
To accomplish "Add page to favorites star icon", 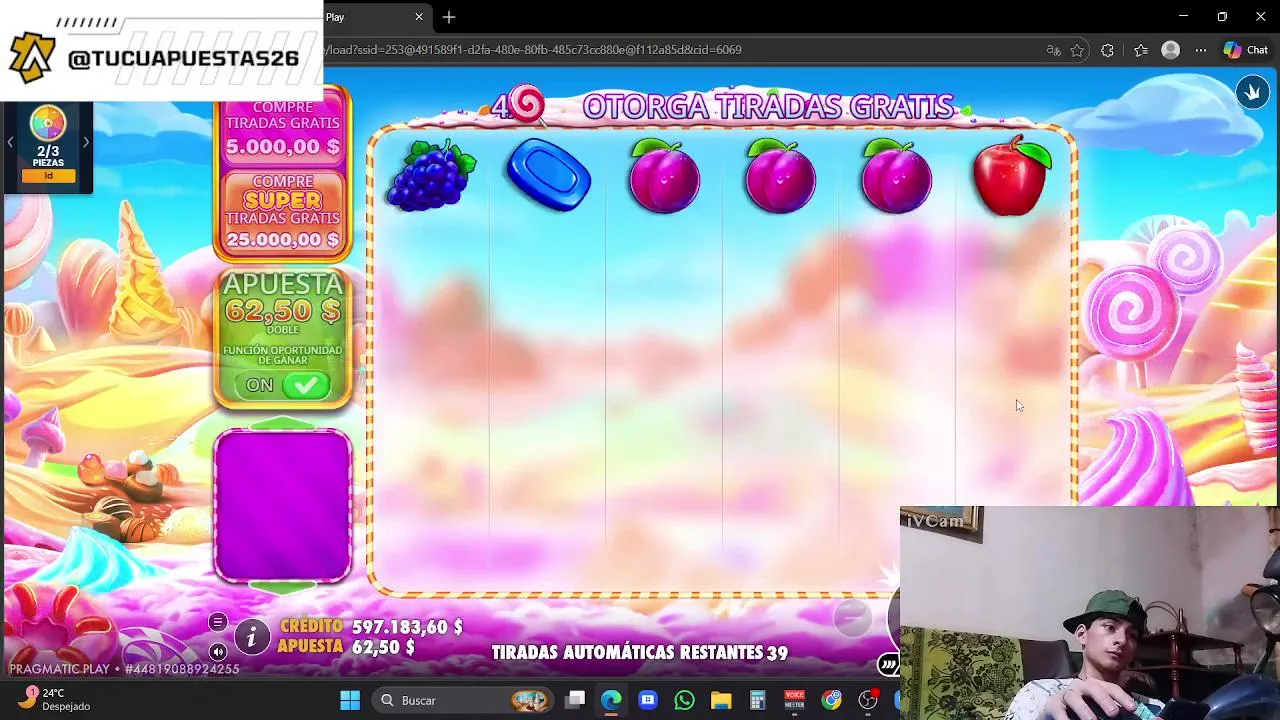I will (1077, 50).
